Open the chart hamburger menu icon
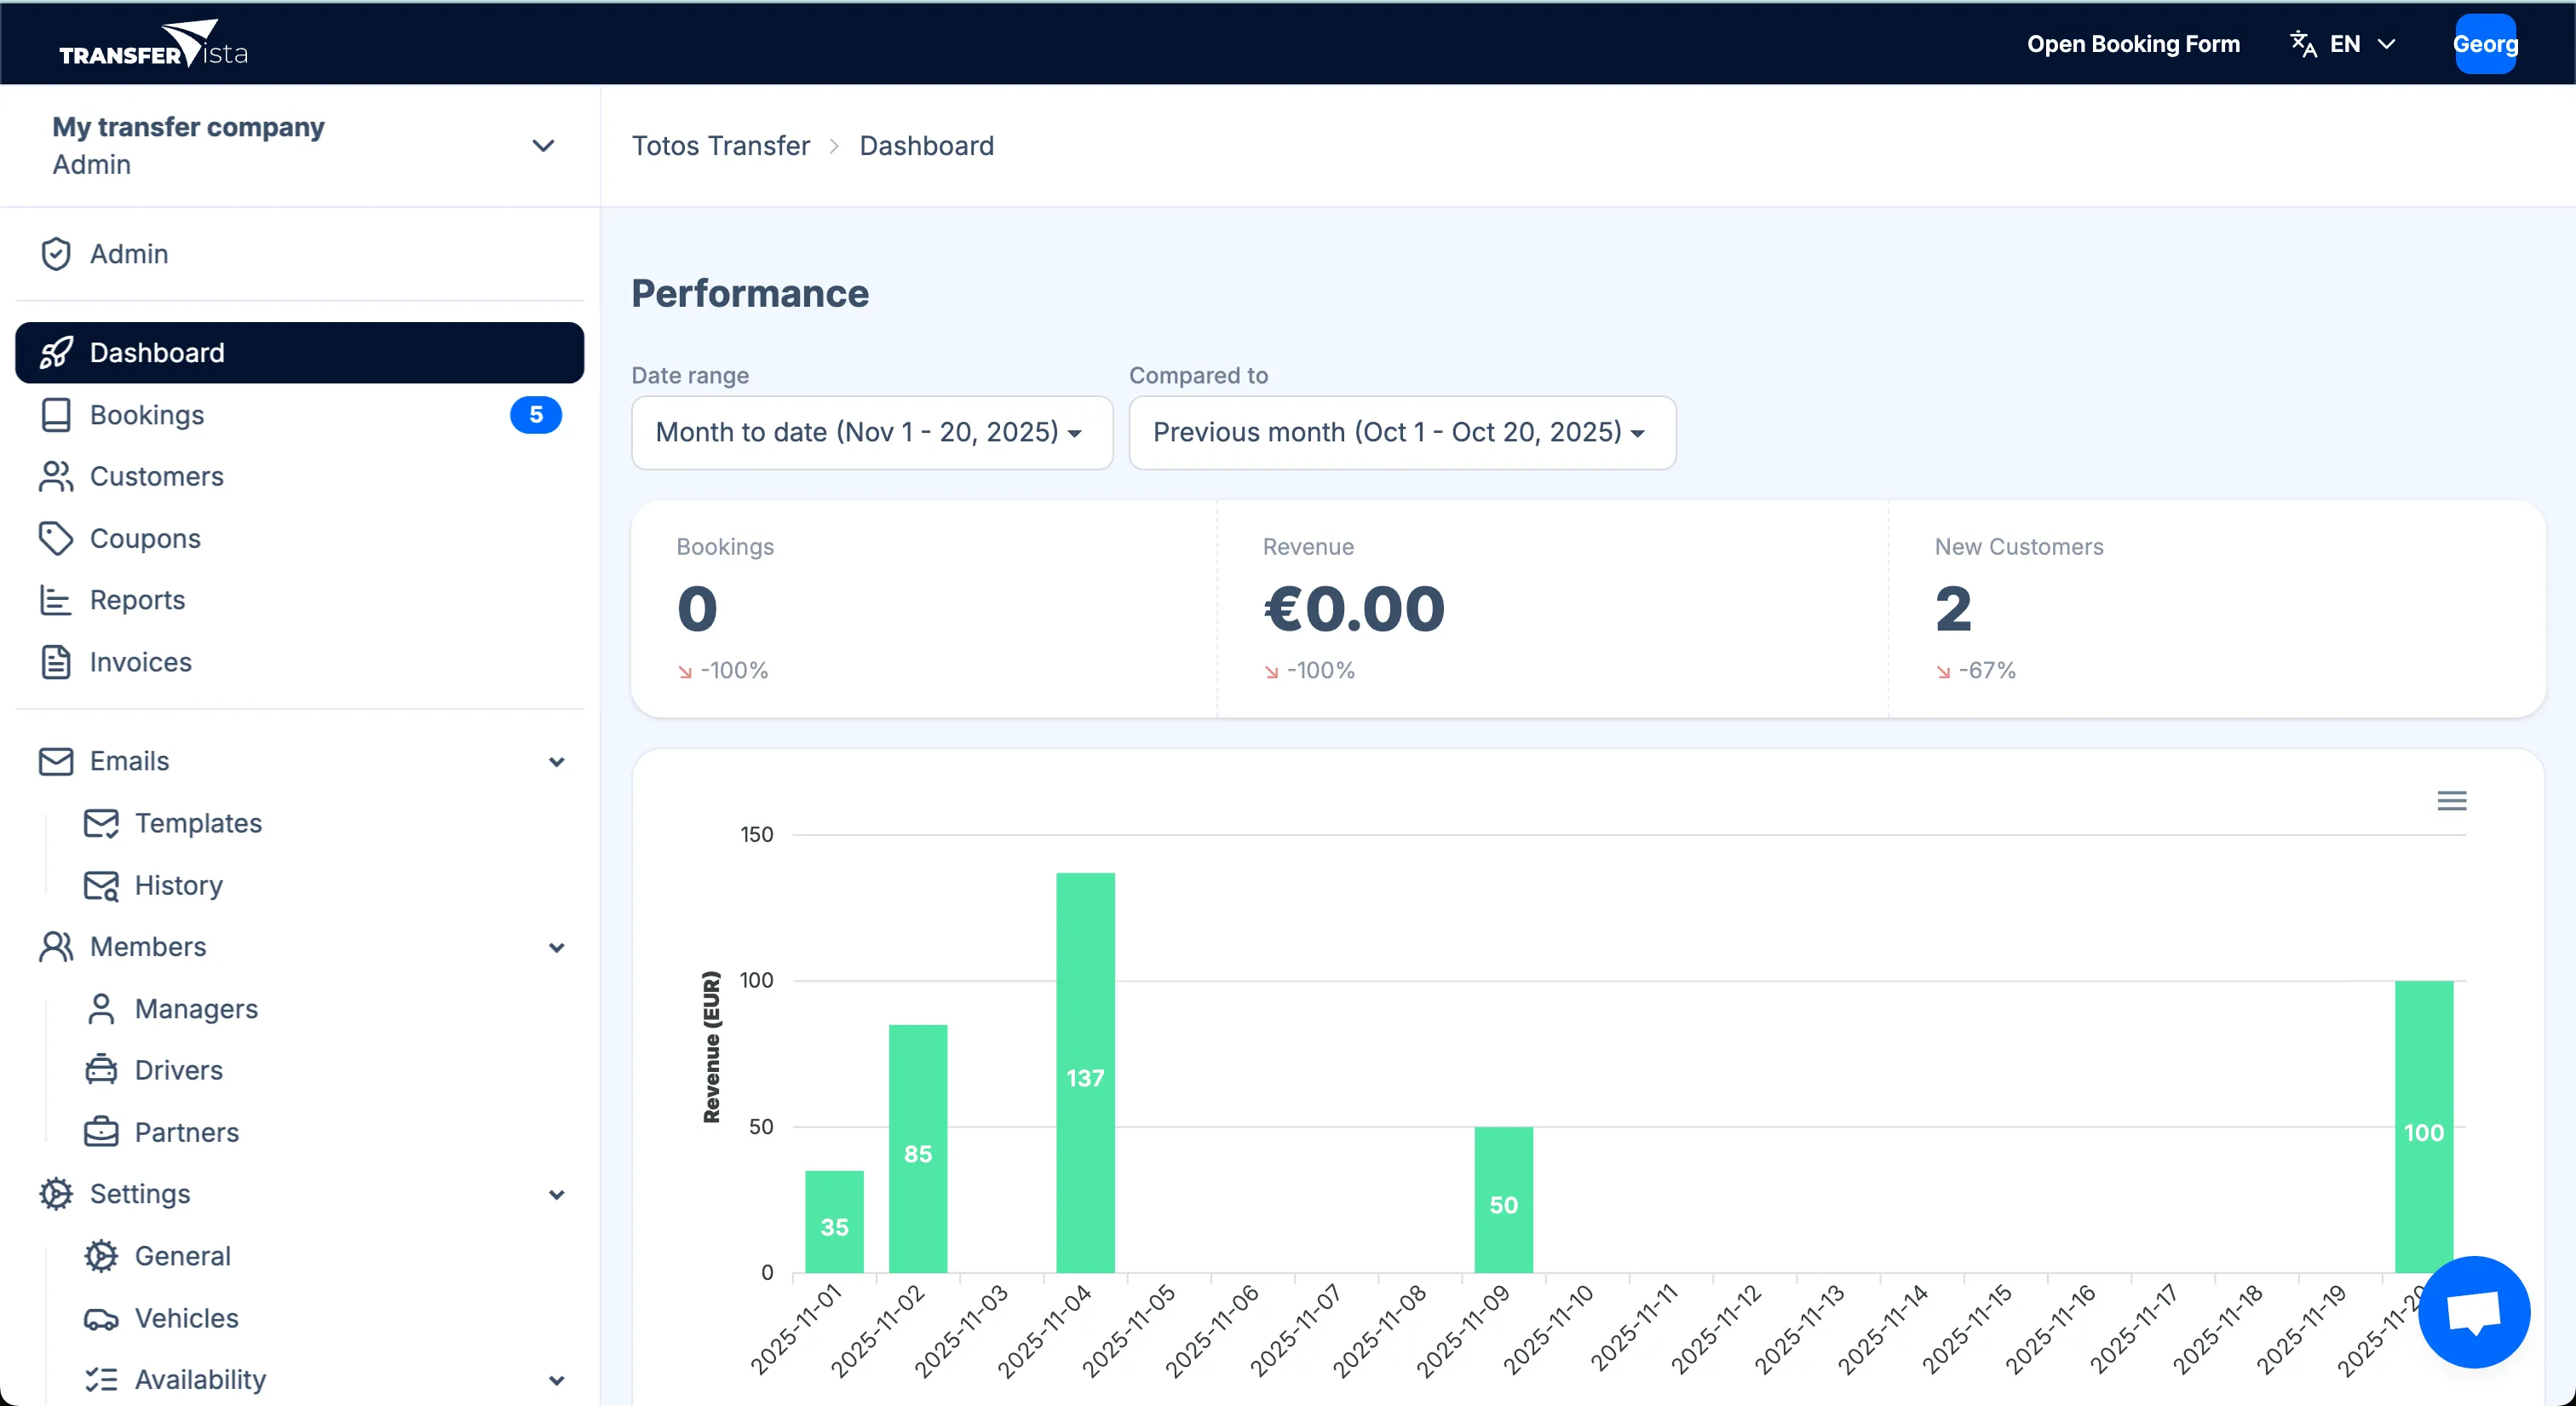 (x=2452, y=799)
